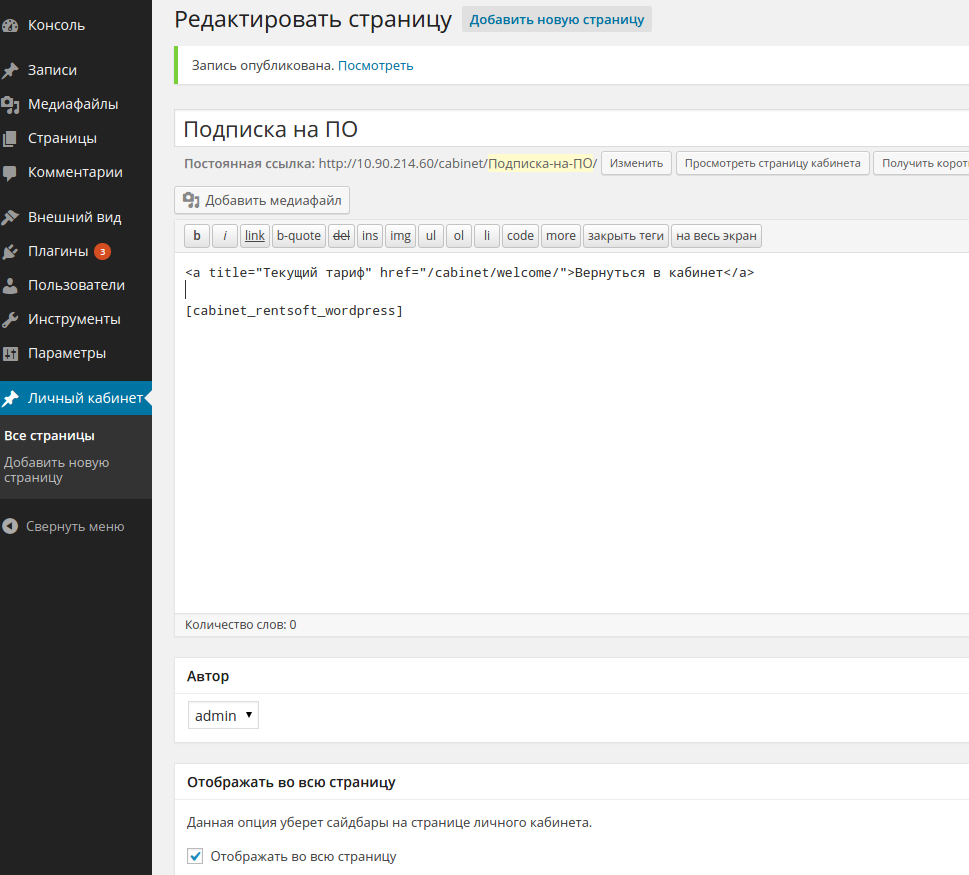The height and width of the screenshot is (875, 969).
Task: Uncheck Отображать во всю страницу checkbox
Action: (x=196, y=856)
